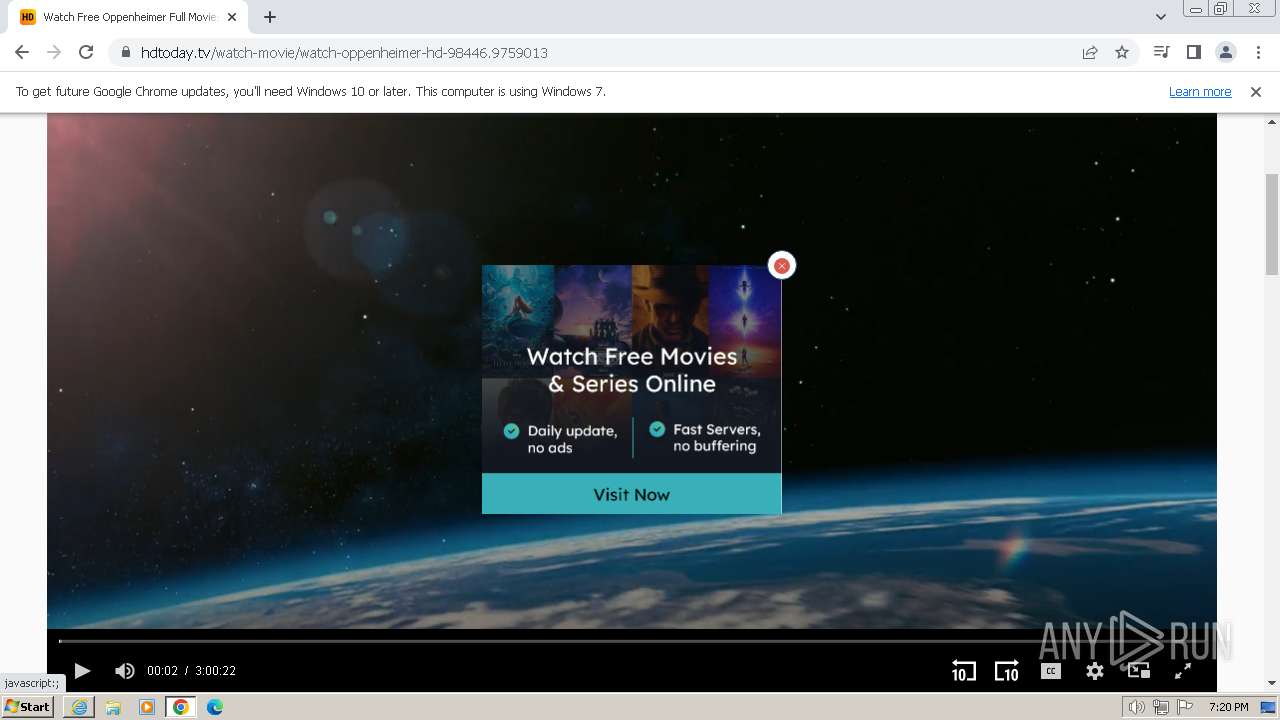Switch to Chrome taskbar icon

point(181,707)
